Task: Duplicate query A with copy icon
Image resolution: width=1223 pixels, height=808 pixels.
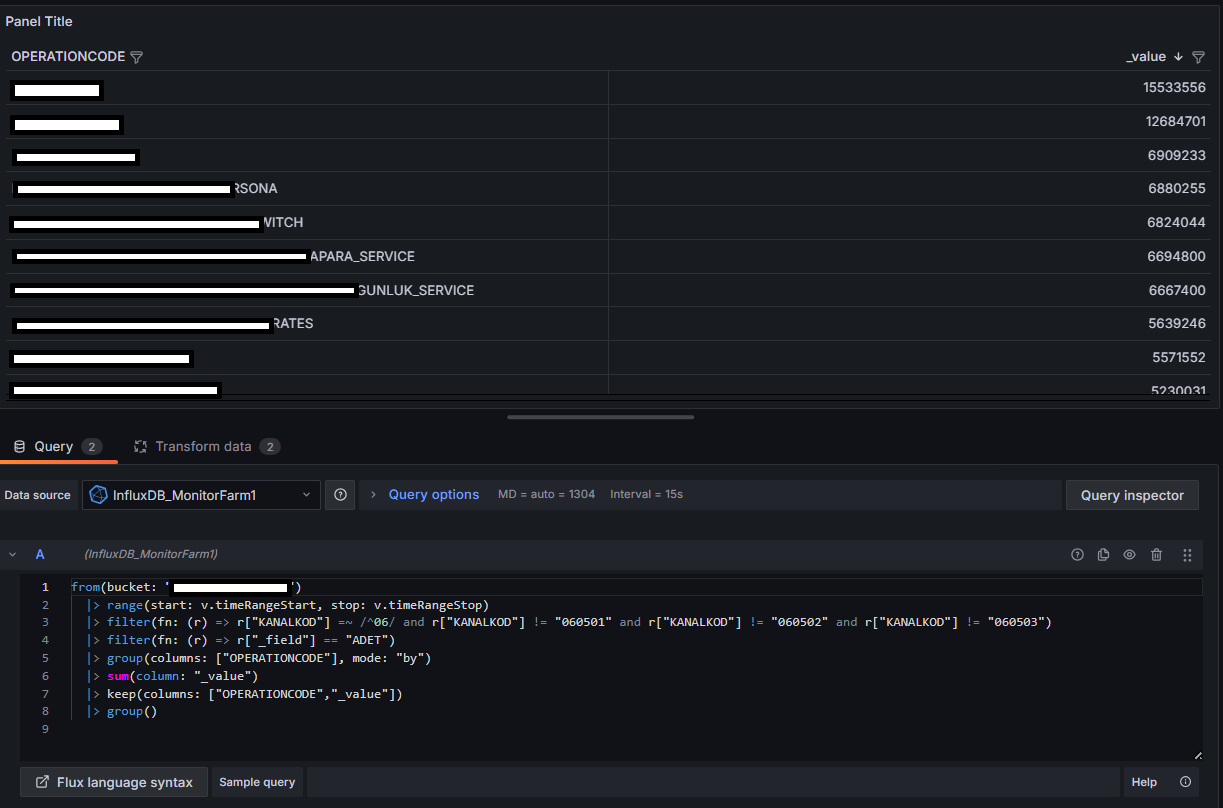Action: (1104, 554)
